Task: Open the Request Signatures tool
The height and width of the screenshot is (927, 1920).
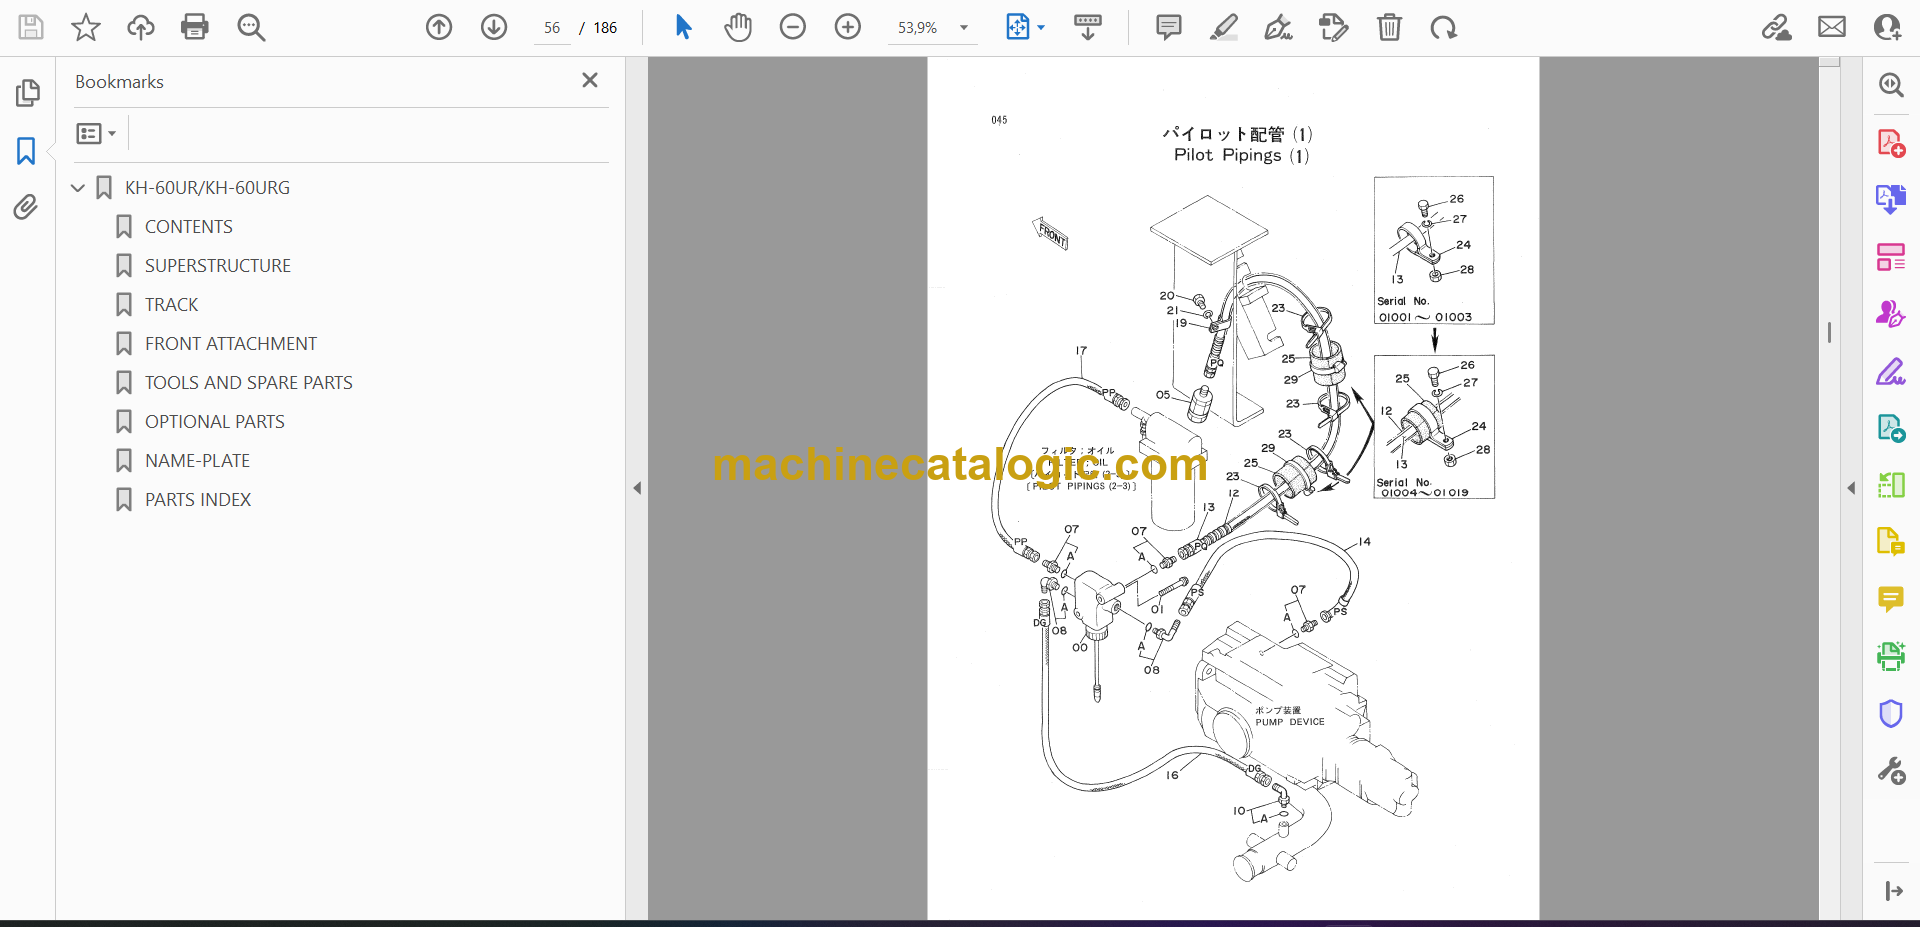Action: (x=1890, y=314)
